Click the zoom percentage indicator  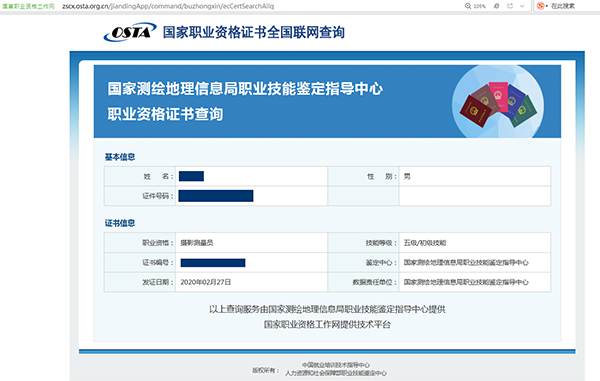pyautogui.click(x=479, y=6)
